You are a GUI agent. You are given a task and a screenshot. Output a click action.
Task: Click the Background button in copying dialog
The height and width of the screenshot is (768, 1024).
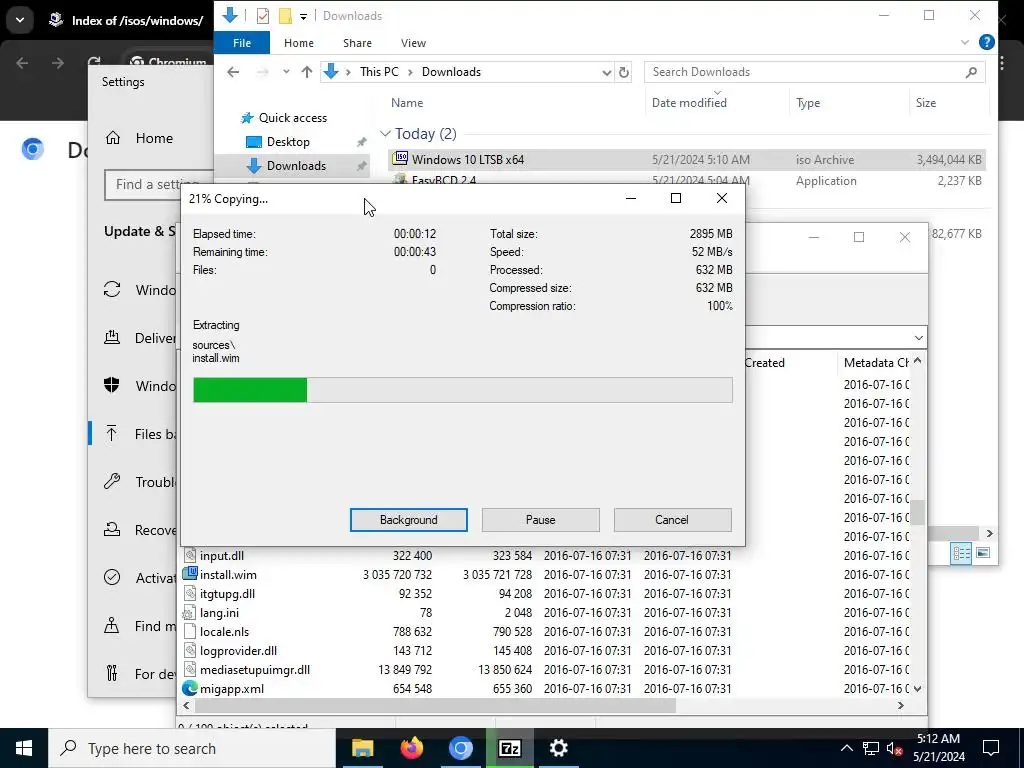coord(408,520)
